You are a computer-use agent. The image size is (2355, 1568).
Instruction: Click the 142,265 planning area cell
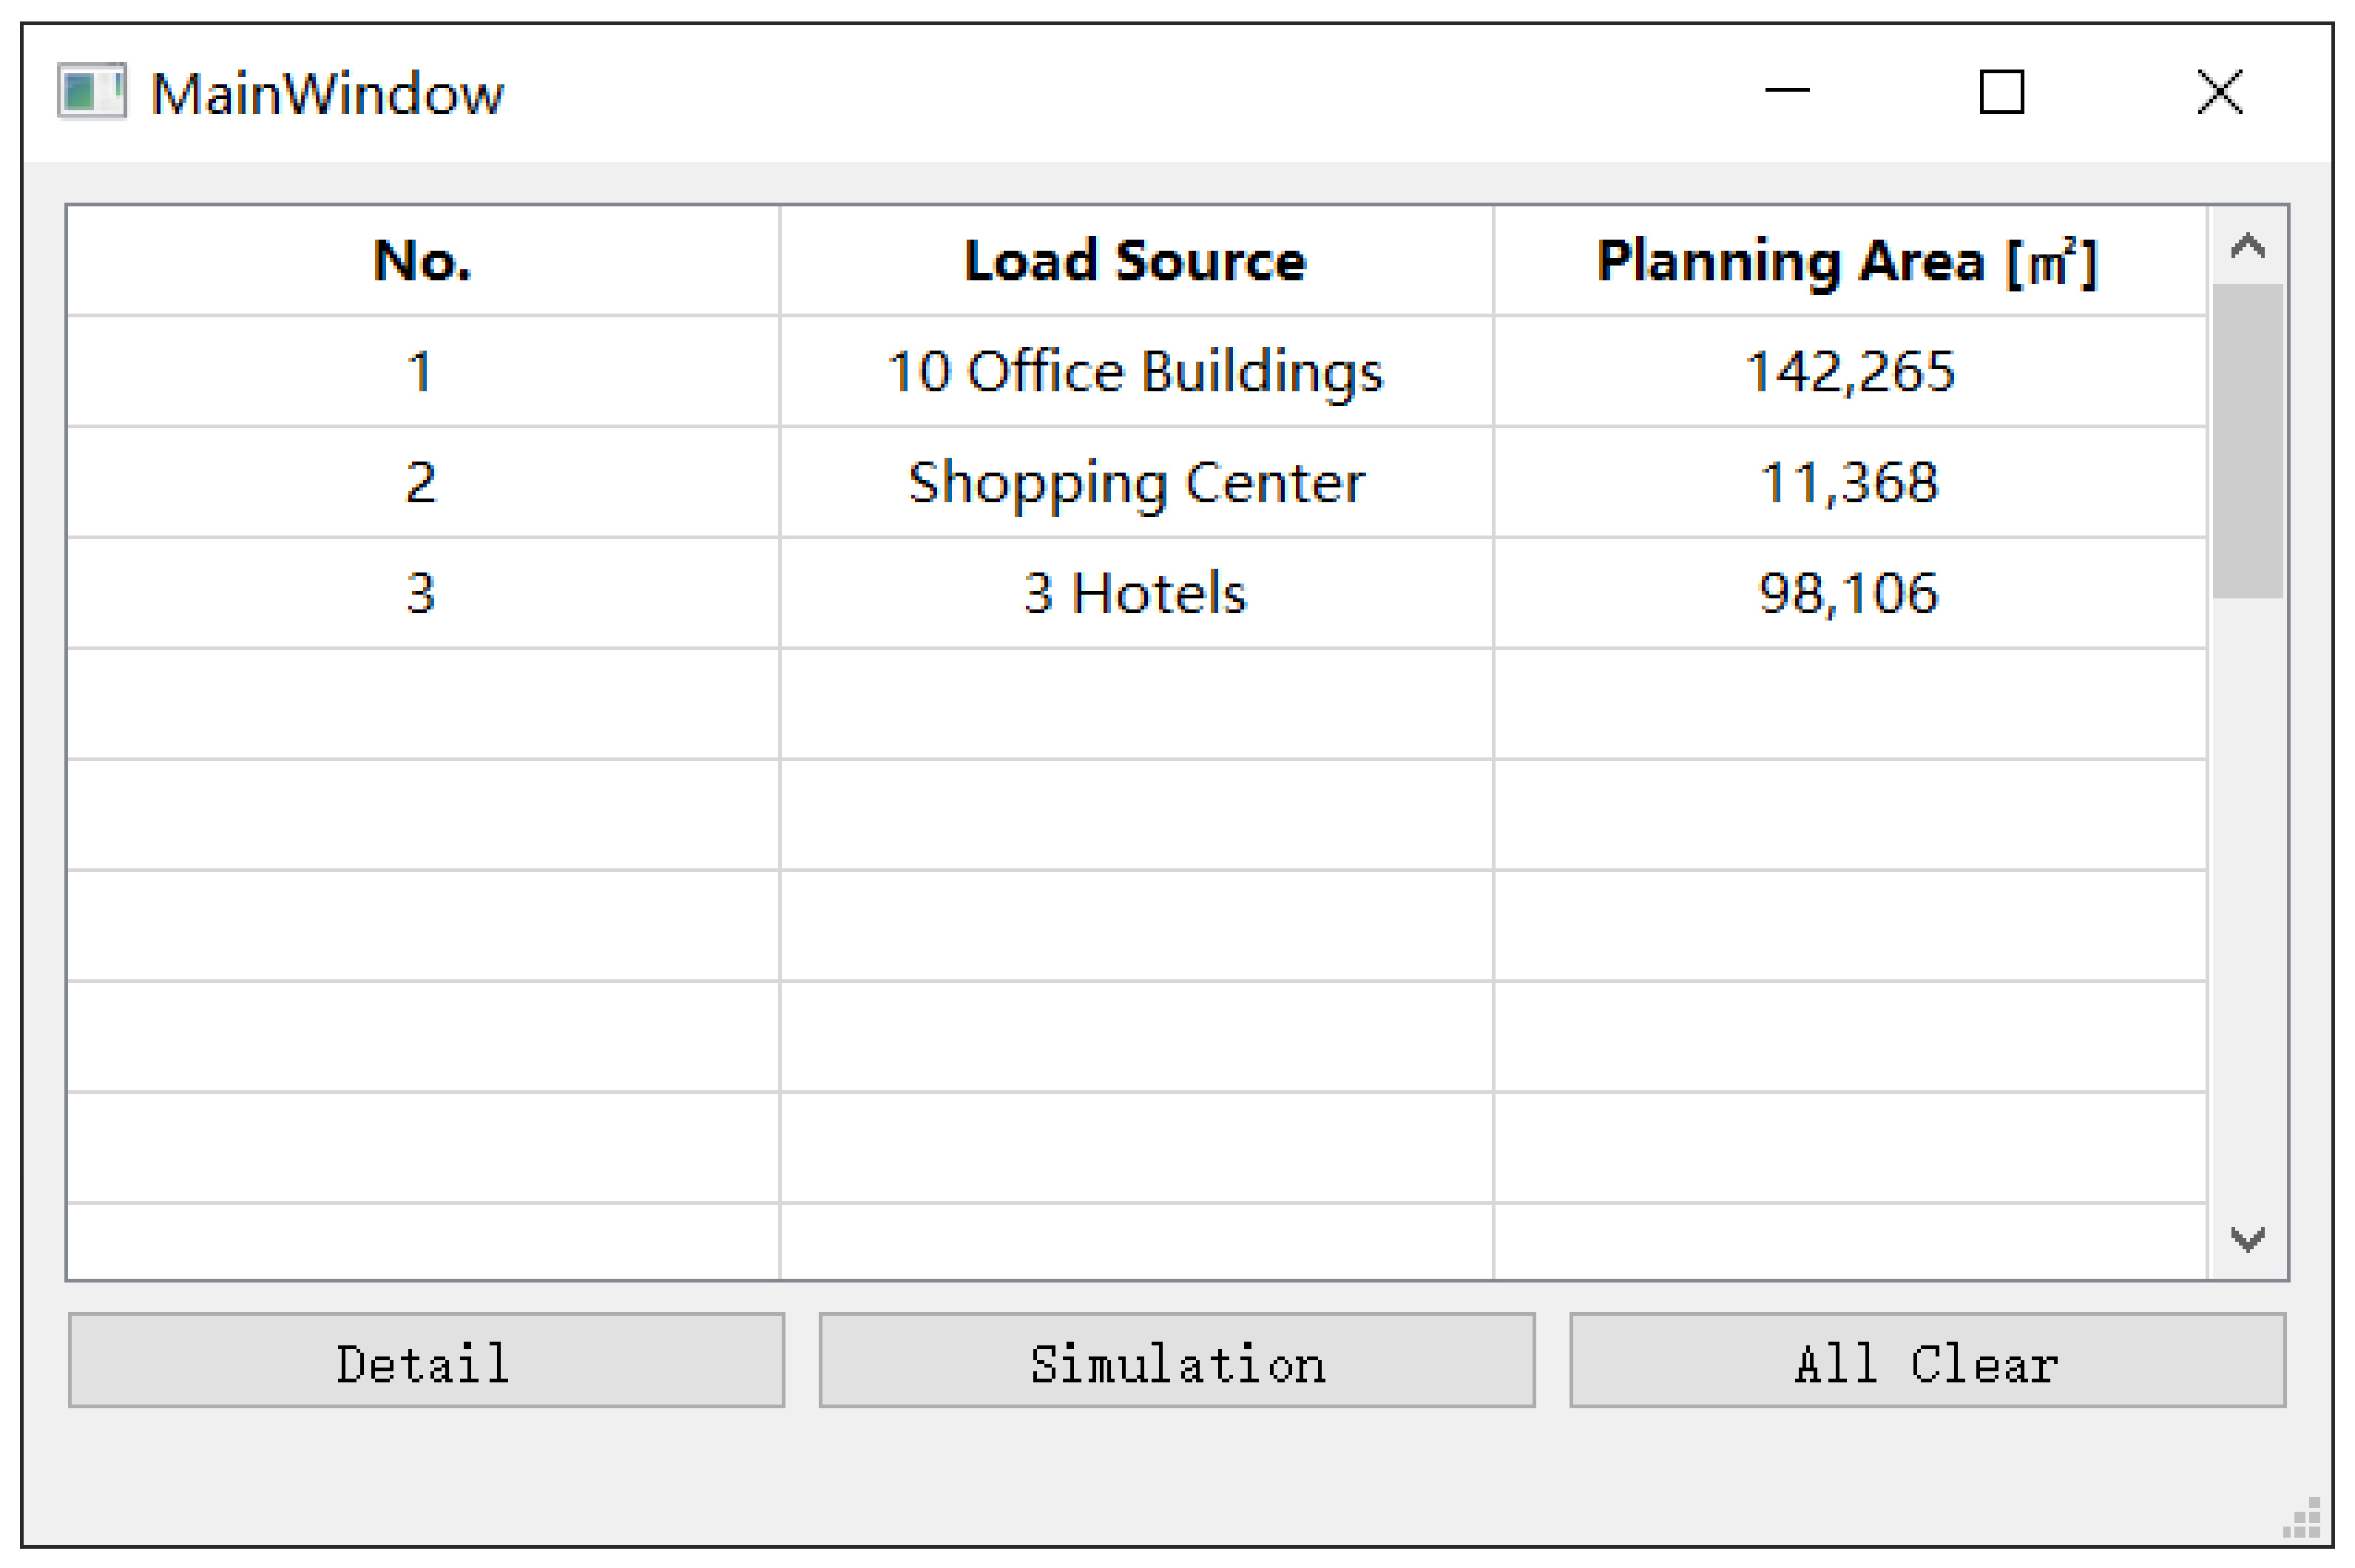click(1848, 372)
